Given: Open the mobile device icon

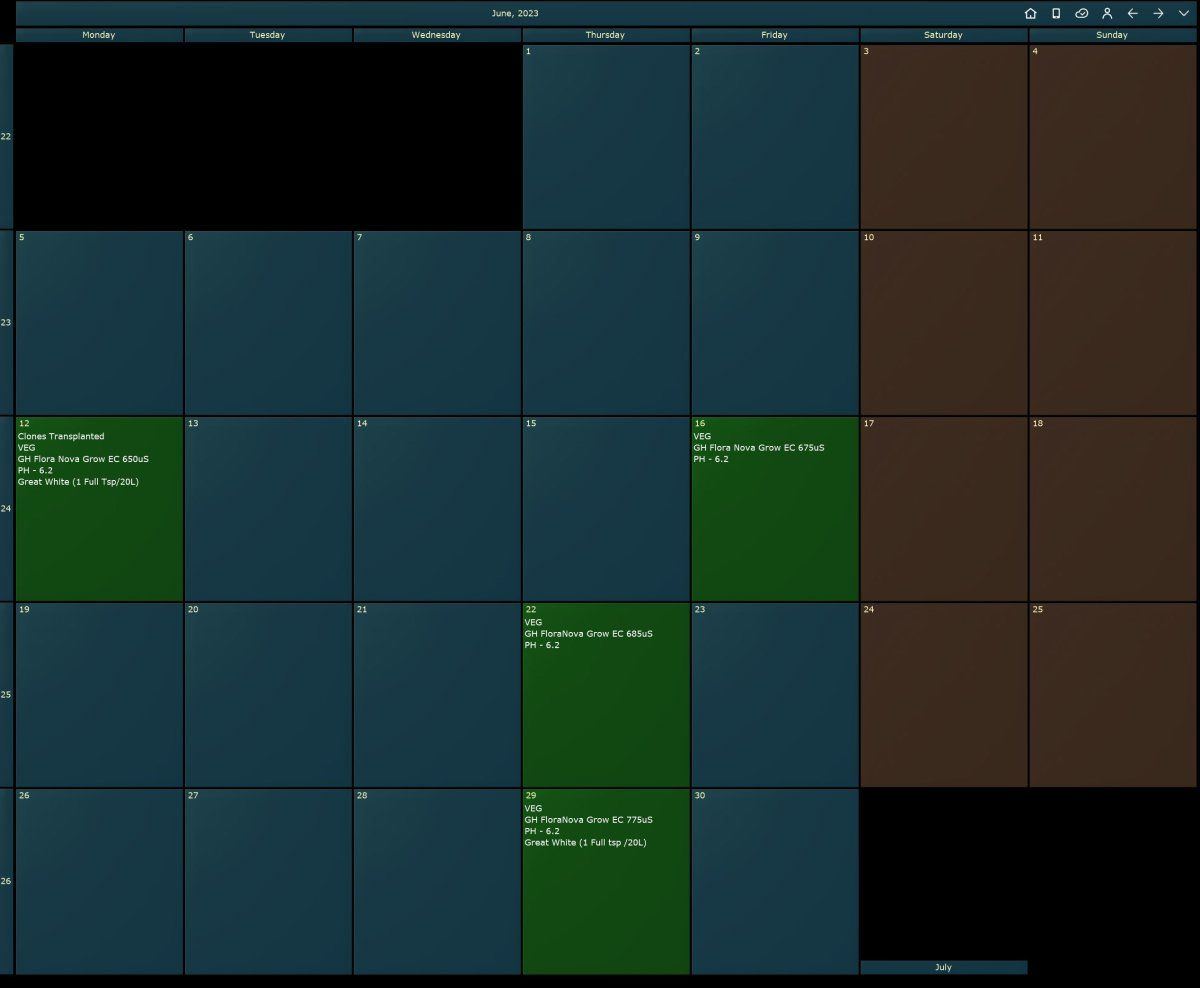Looking at the screenshot, I should (1056, 13).
